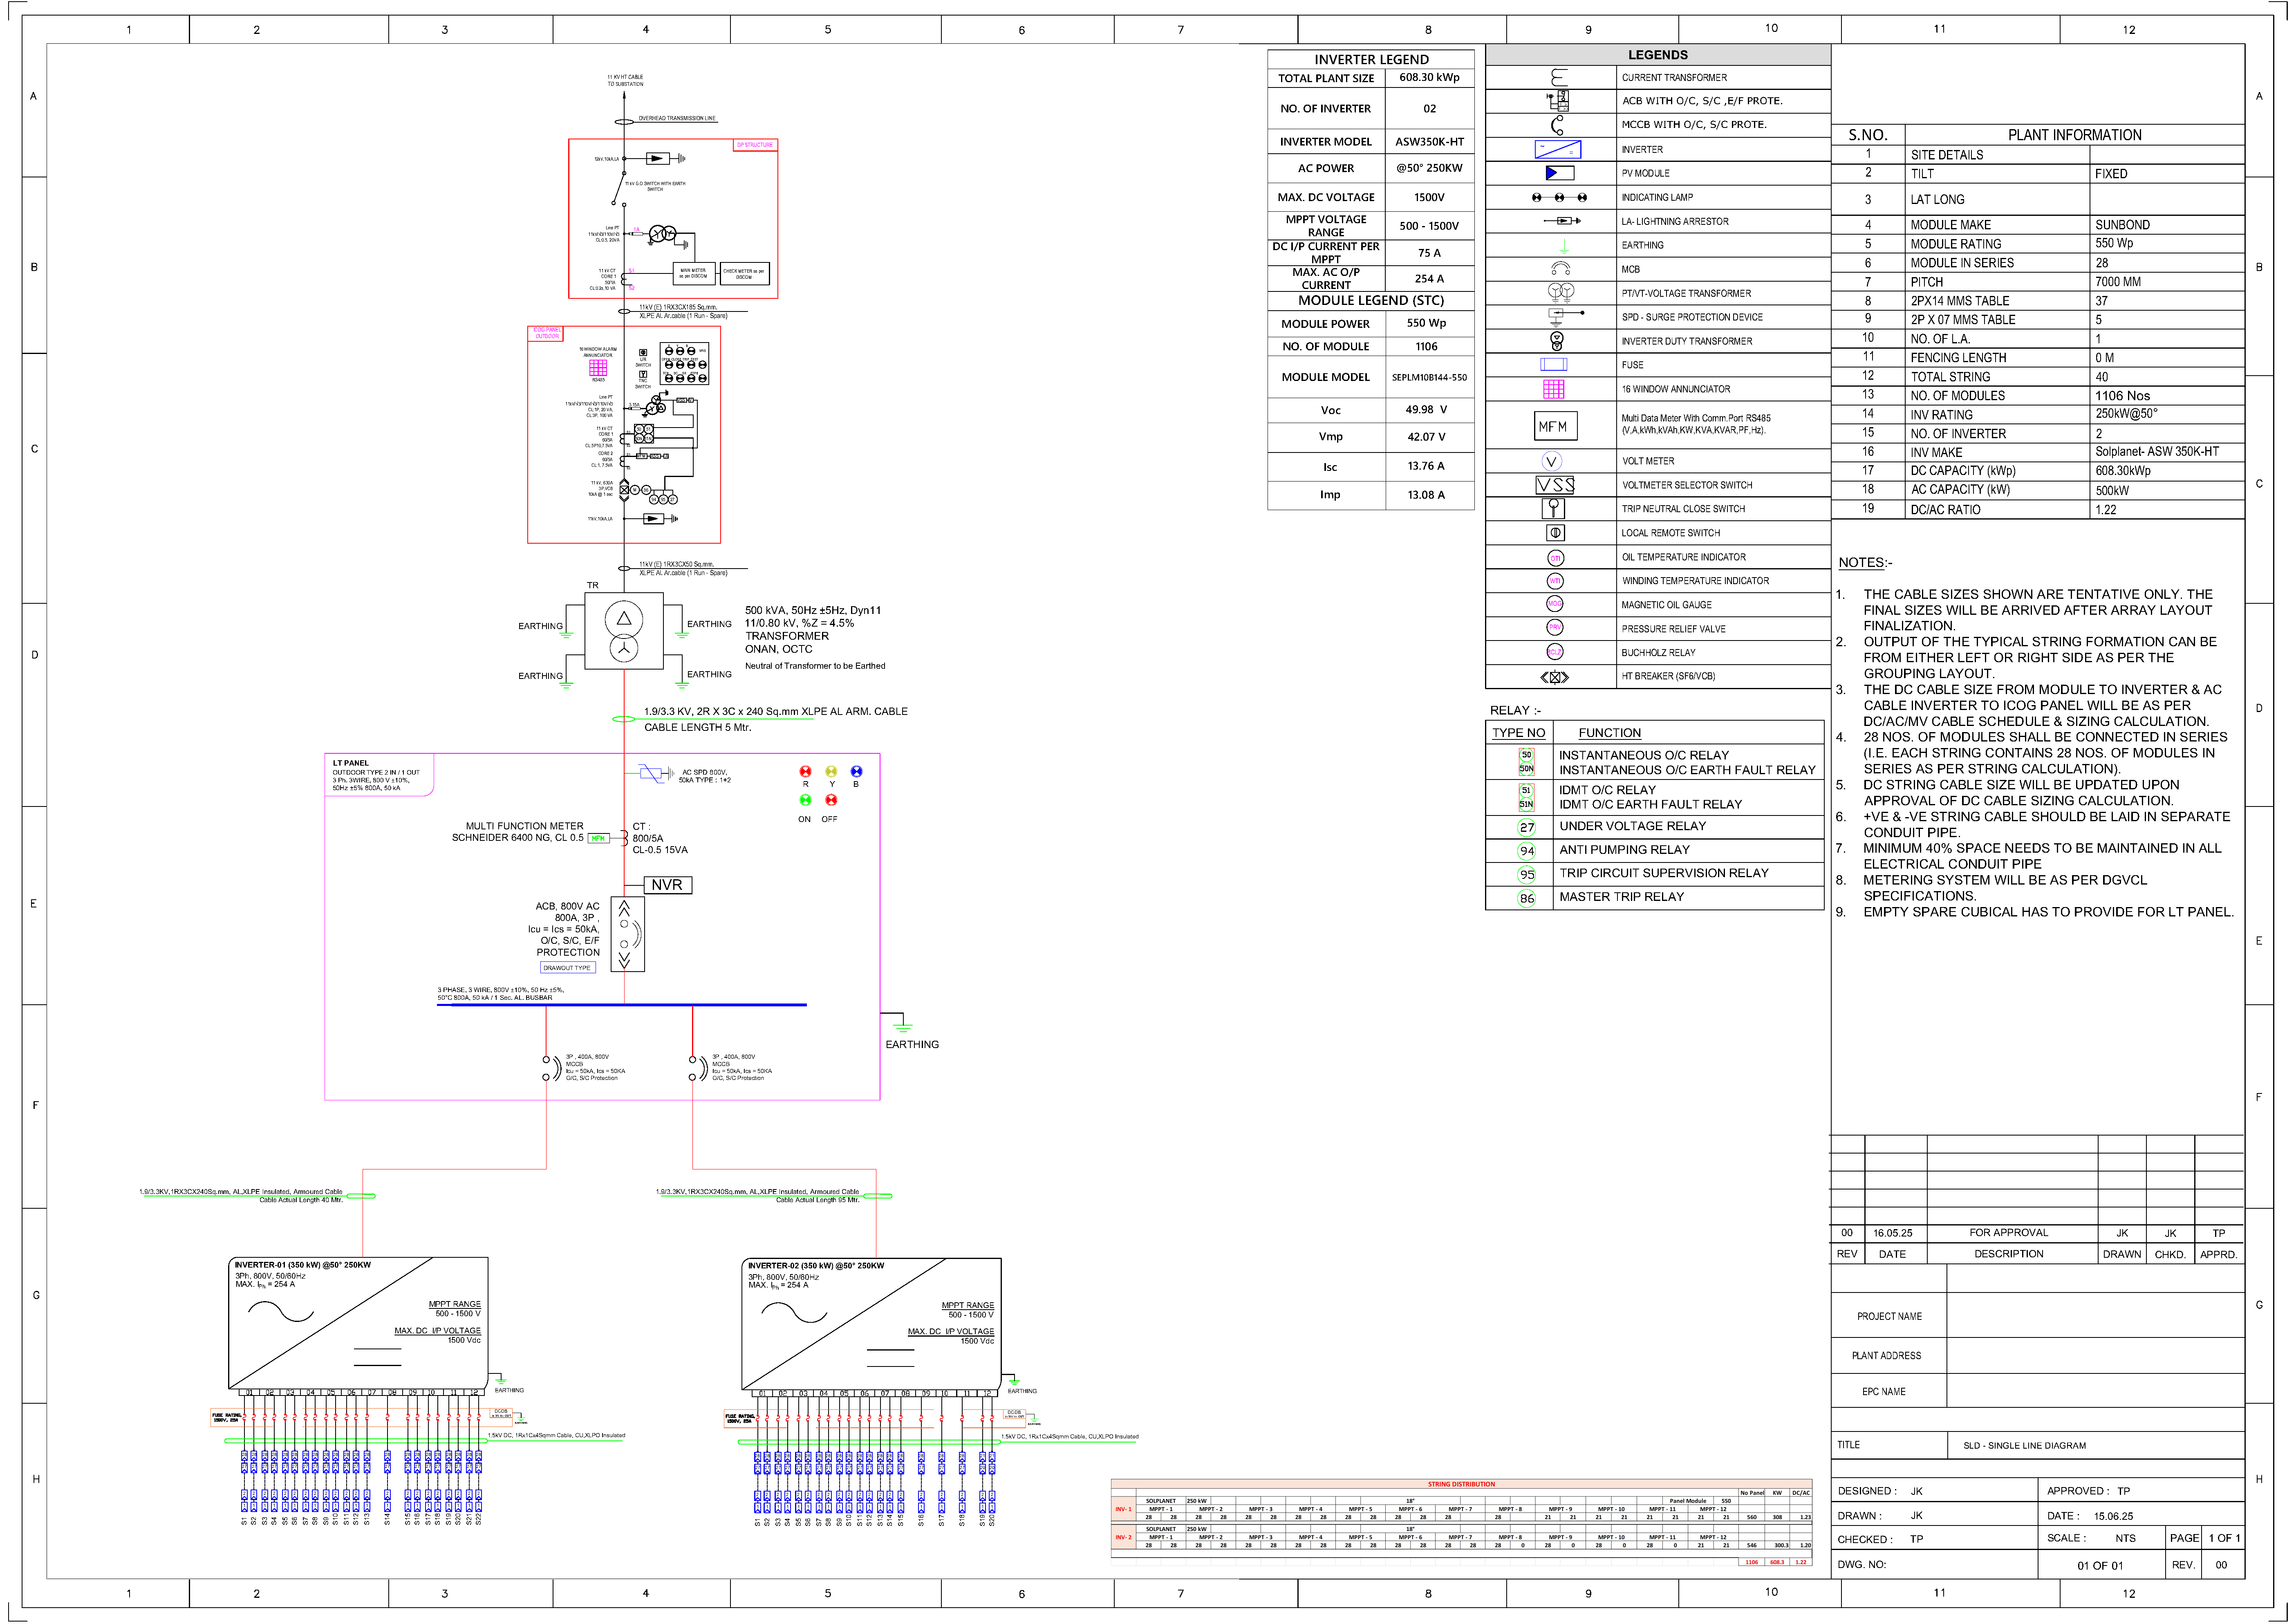
Task: Click the PLANT INFORMATION table header
Action: point(2074,135)
